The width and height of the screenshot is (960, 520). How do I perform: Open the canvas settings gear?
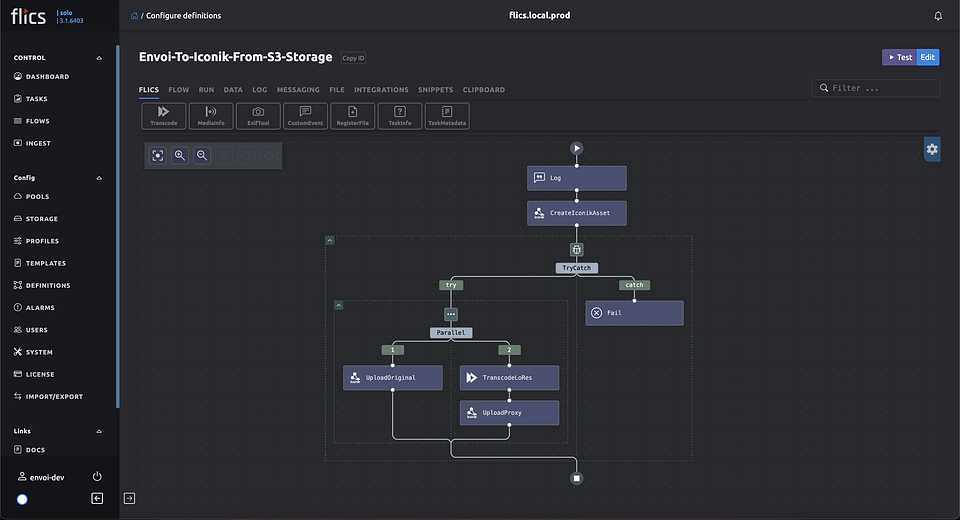[x=932, y=149]
